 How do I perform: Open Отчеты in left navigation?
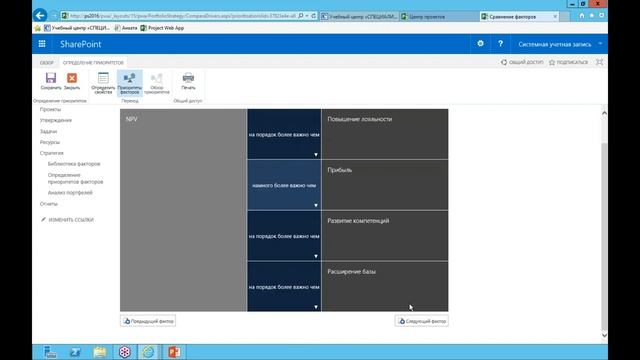[x=49, y=204]
